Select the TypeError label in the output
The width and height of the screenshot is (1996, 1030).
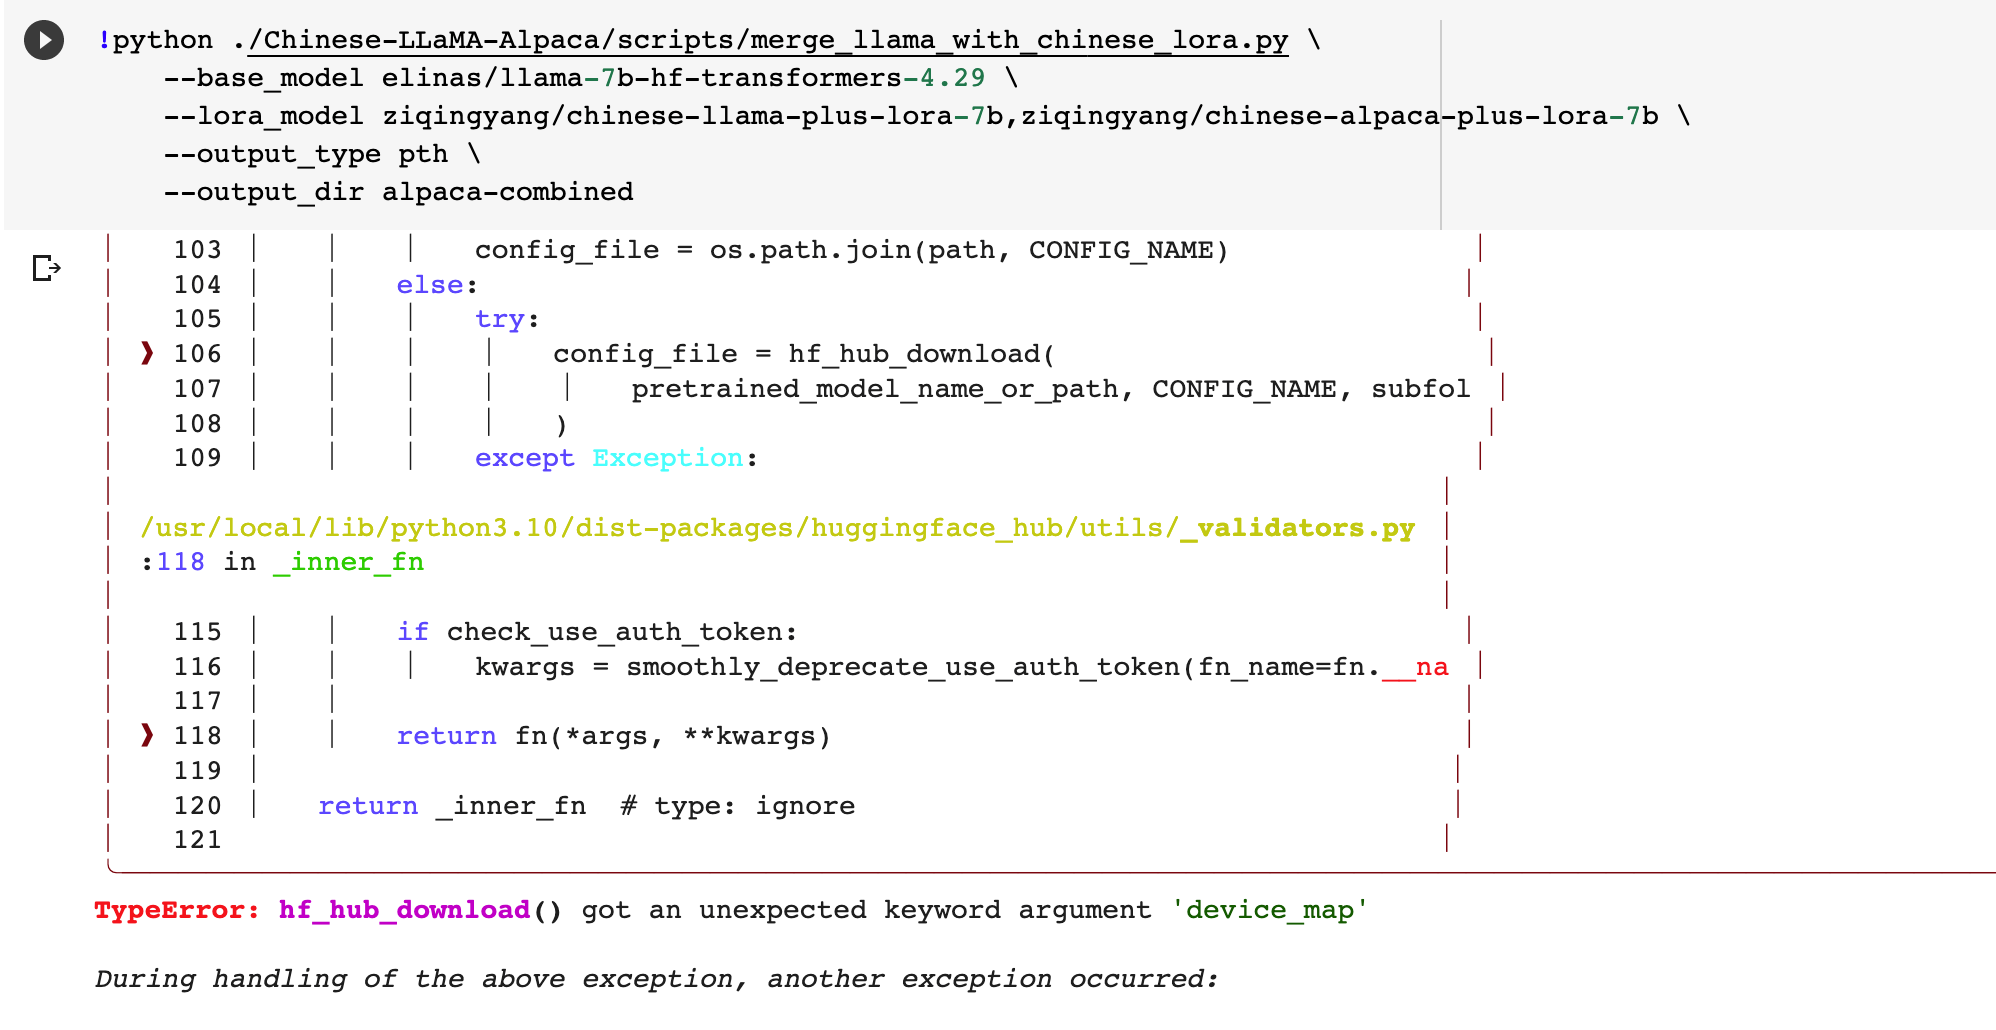click(x=177, y=910)
